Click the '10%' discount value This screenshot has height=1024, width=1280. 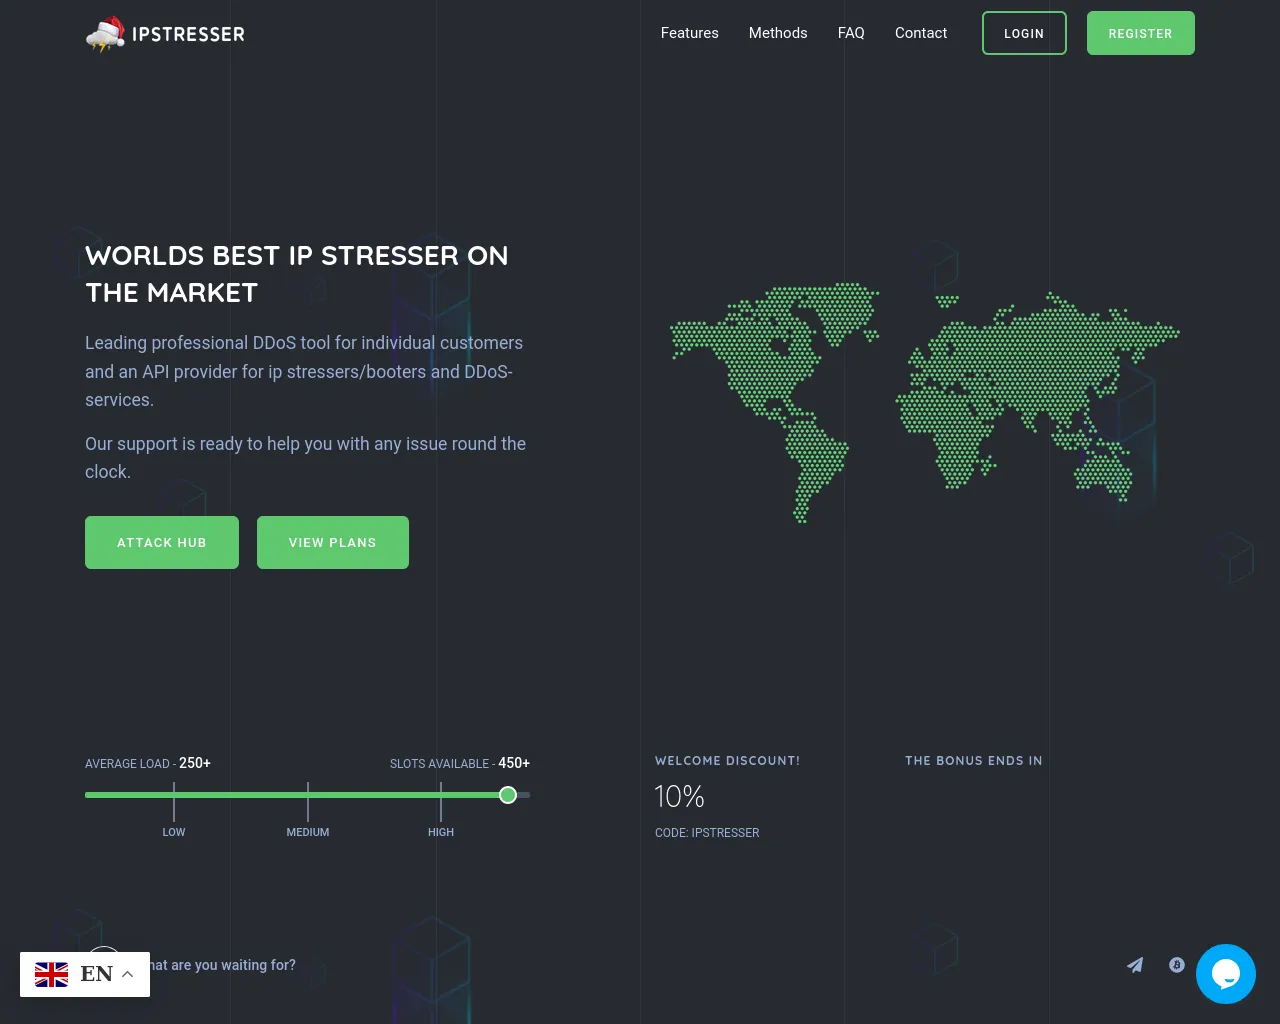tap(679, 797)
